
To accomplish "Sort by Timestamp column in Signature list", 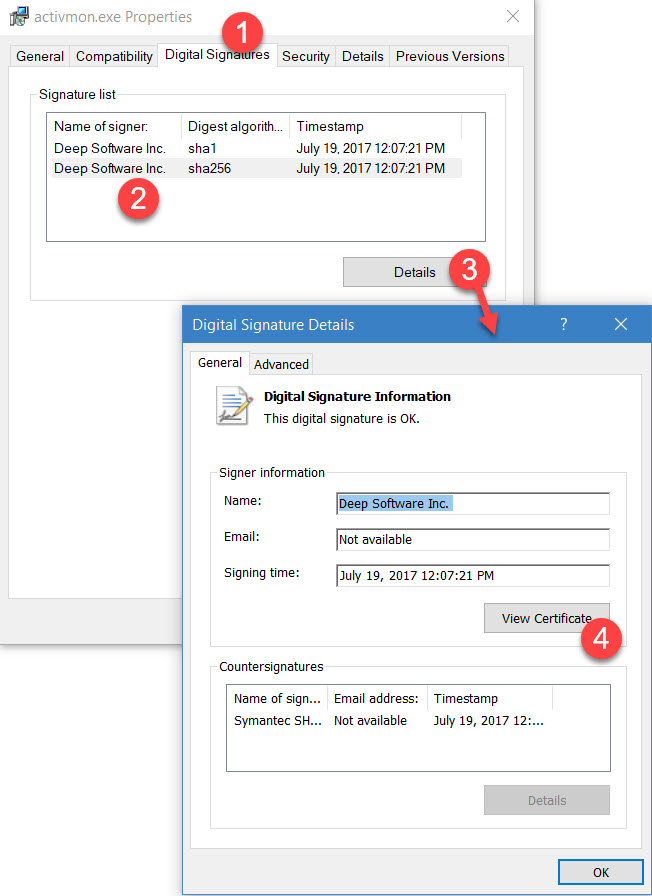I will (x=375, y=126).
